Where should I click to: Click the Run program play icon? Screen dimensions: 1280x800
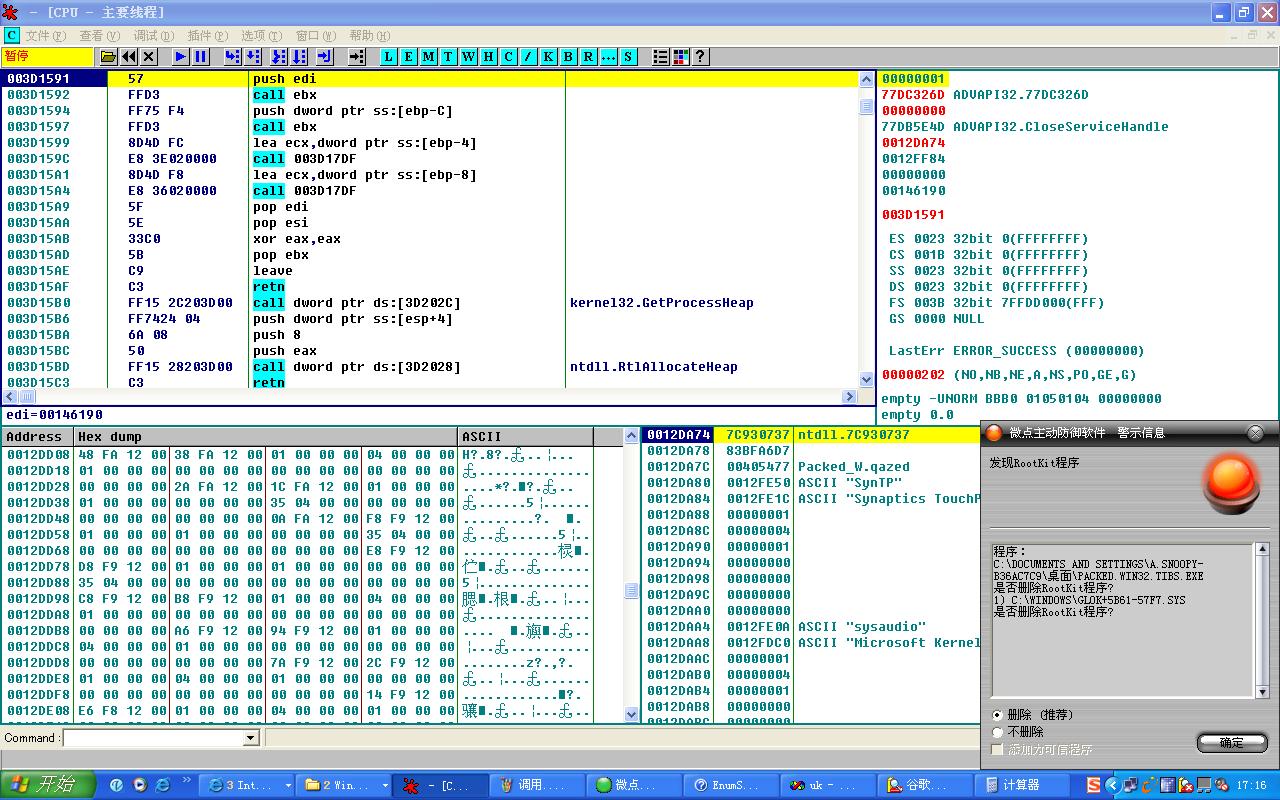click(x=180, y=57)
